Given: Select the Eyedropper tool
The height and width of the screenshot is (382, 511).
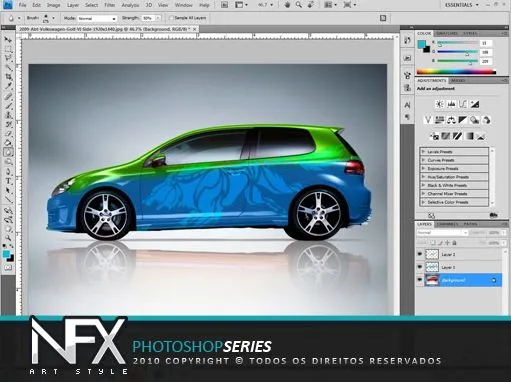Looking at the screenshot, I should (x=8, y=86).
